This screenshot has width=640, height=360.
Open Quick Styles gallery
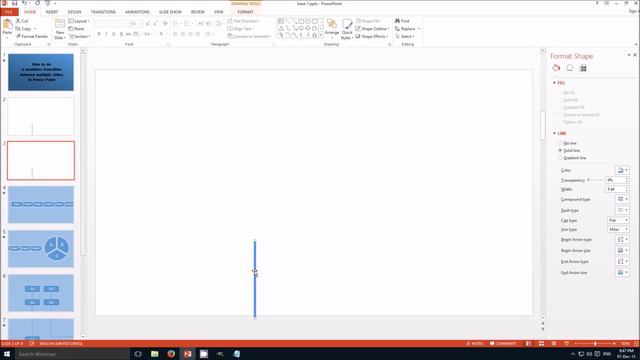point(347,29)
